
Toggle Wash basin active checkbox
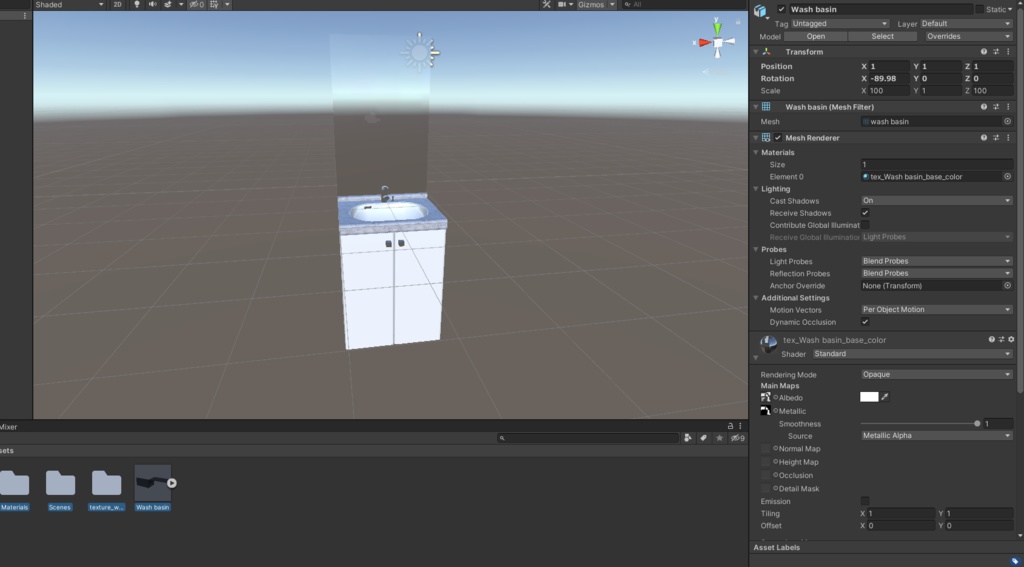(781, 9)
